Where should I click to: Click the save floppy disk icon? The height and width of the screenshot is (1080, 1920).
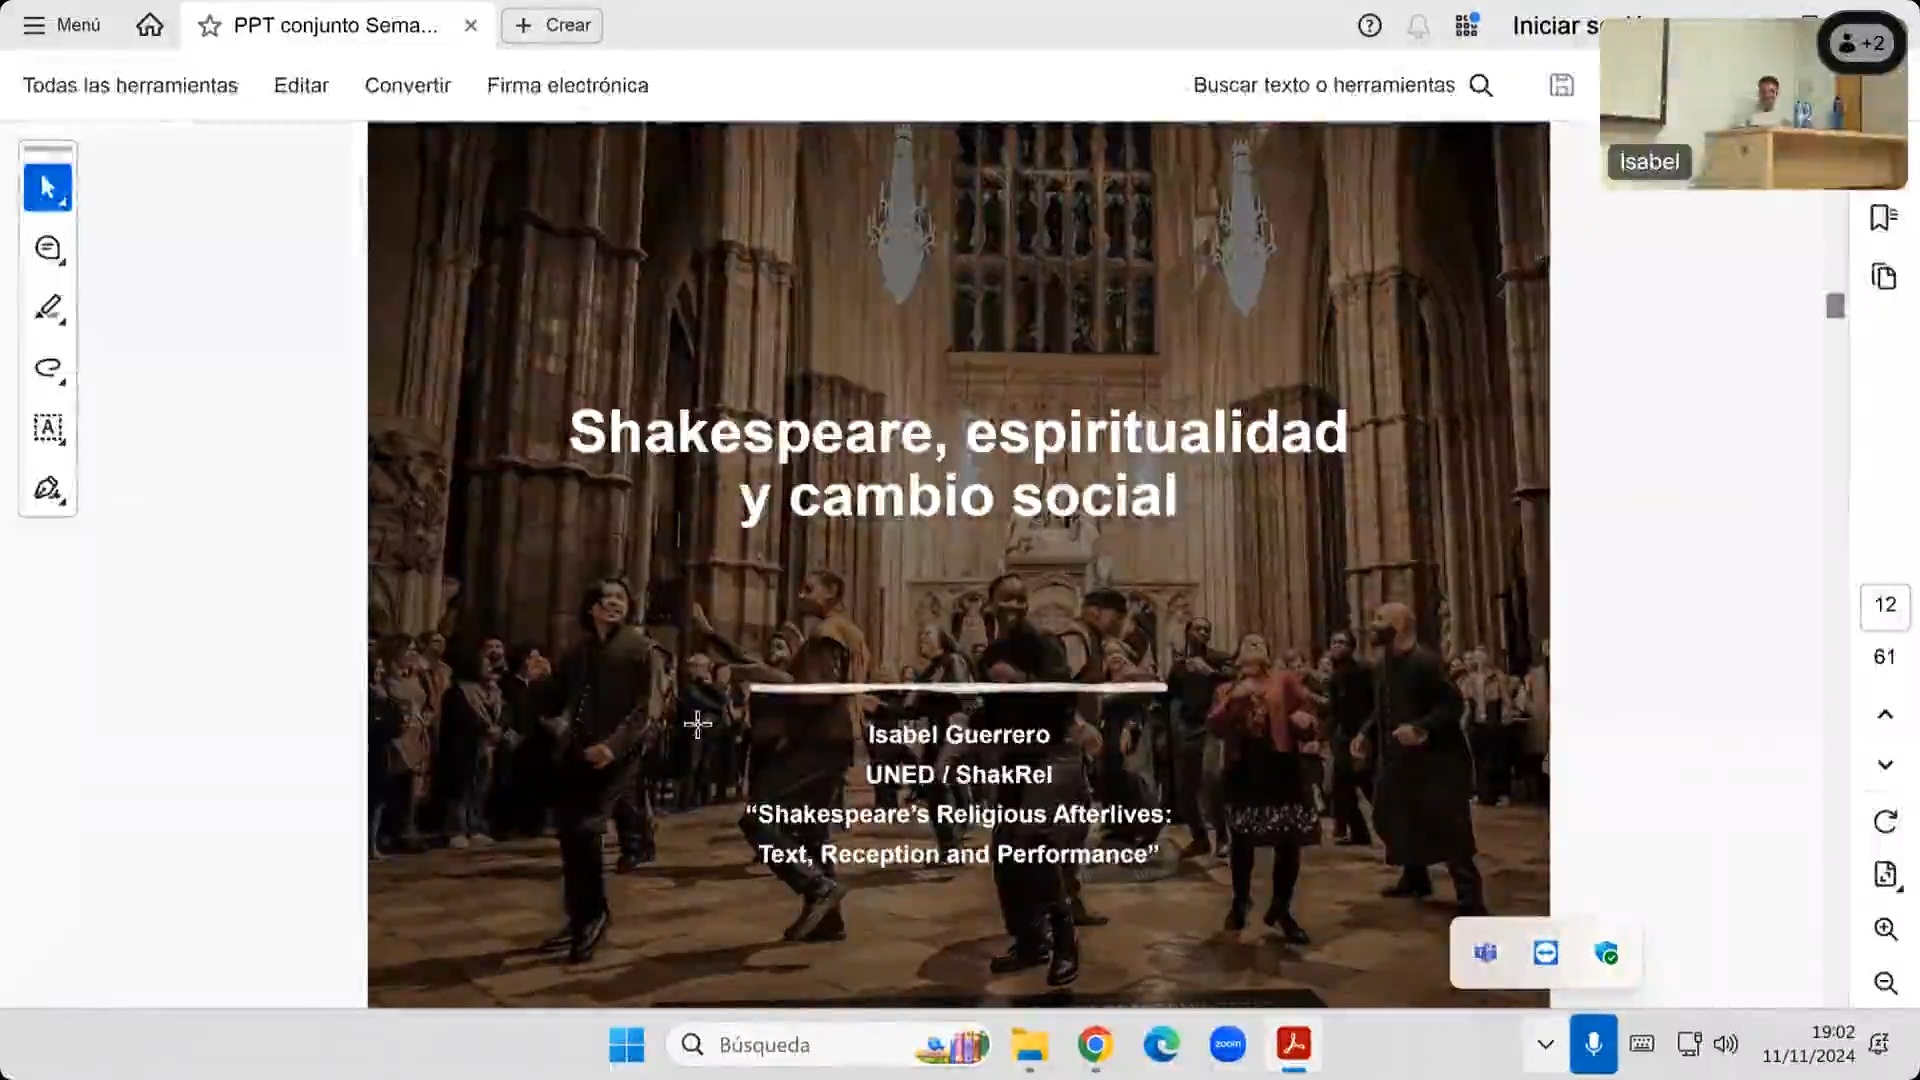pos(1561,85)
